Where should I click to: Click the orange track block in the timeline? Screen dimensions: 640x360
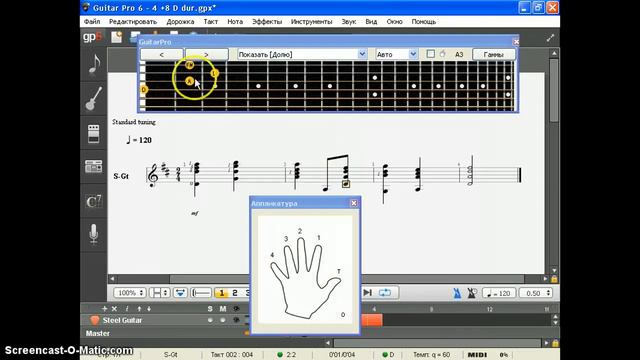point(372,320)
